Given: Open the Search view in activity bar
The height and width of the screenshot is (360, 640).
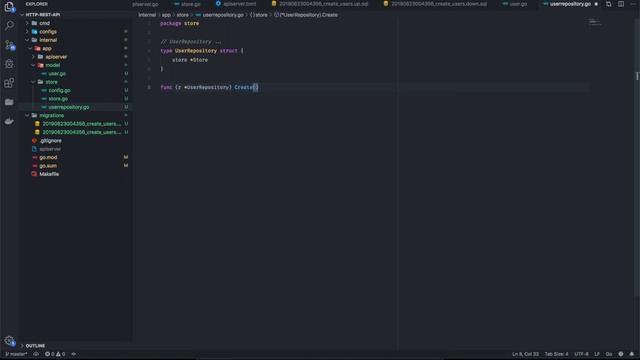Looking at the screenshot, I should (9, 25).
